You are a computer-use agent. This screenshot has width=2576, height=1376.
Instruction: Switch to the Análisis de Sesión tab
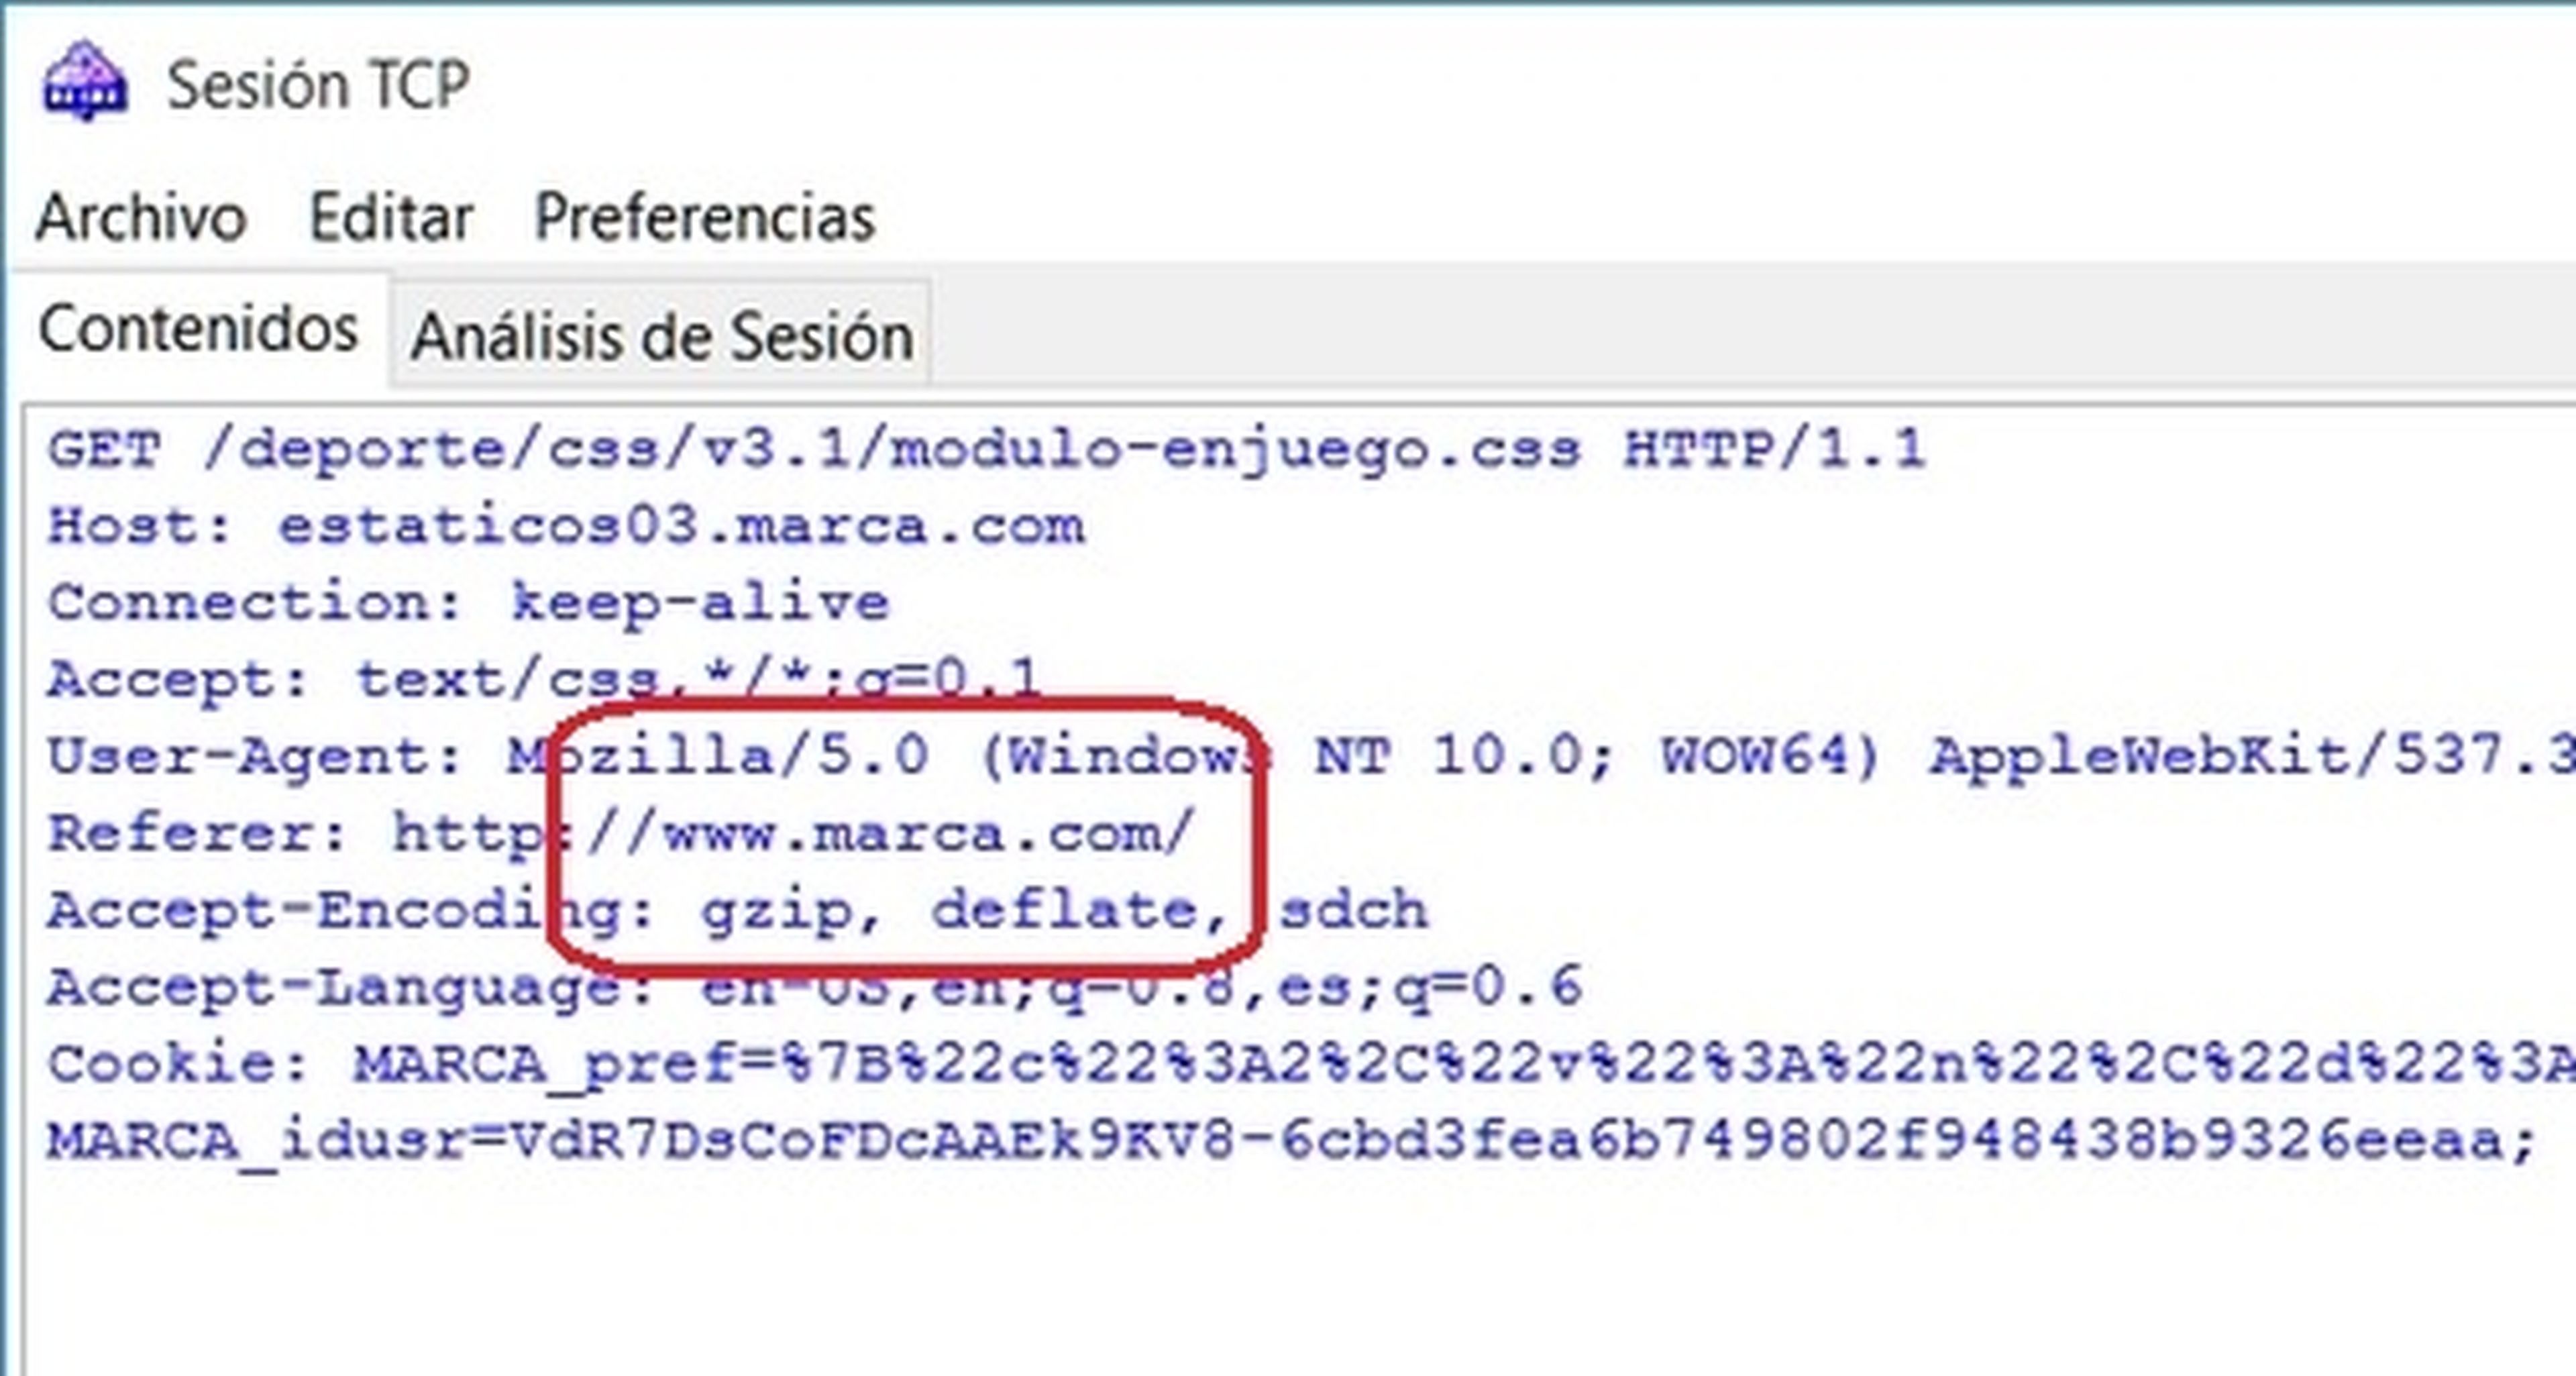click(x=661, y=335)
